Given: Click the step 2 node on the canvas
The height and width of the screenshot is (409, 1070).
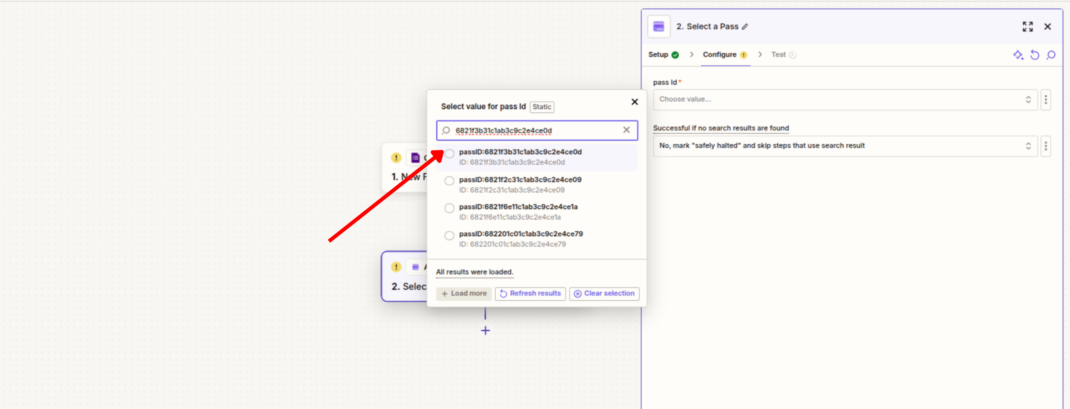Looking at the screenshot, I should (x=405, y=277).
